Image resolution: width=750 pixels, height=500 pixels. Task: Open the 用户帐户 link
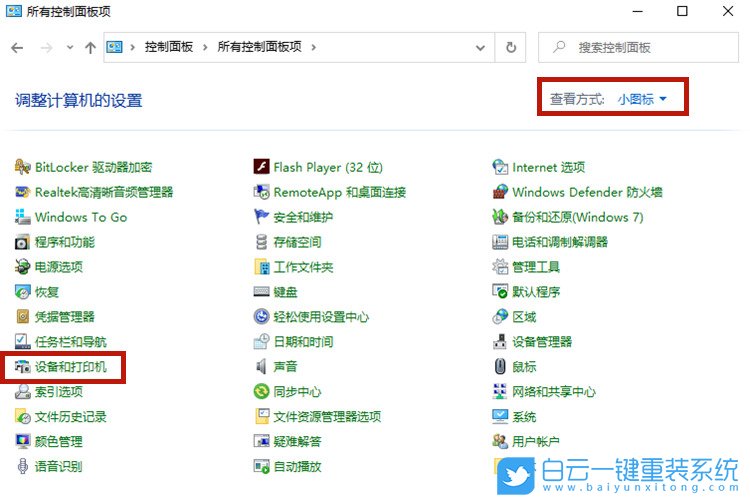[x=536, y=441]
